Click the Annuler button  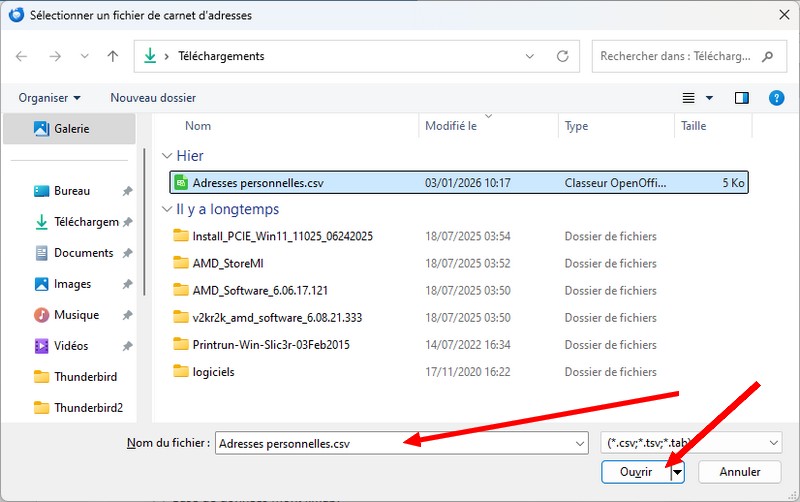point(739,472)
